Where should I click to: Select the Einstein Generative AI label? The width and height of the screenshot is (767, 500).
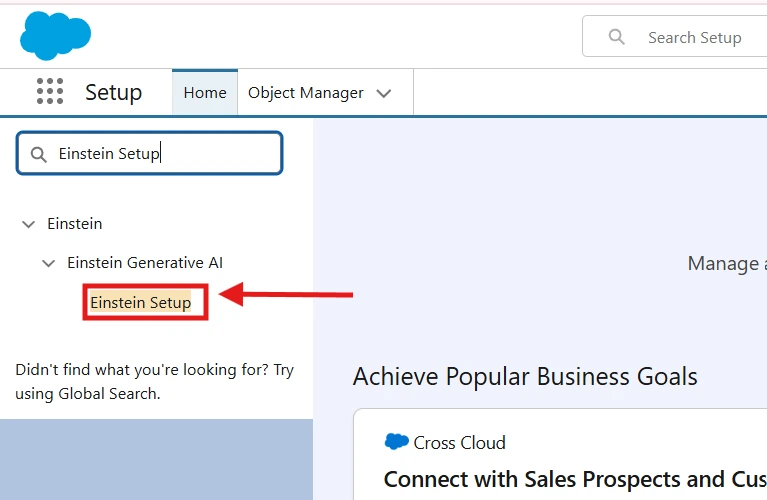coord(145,263)
